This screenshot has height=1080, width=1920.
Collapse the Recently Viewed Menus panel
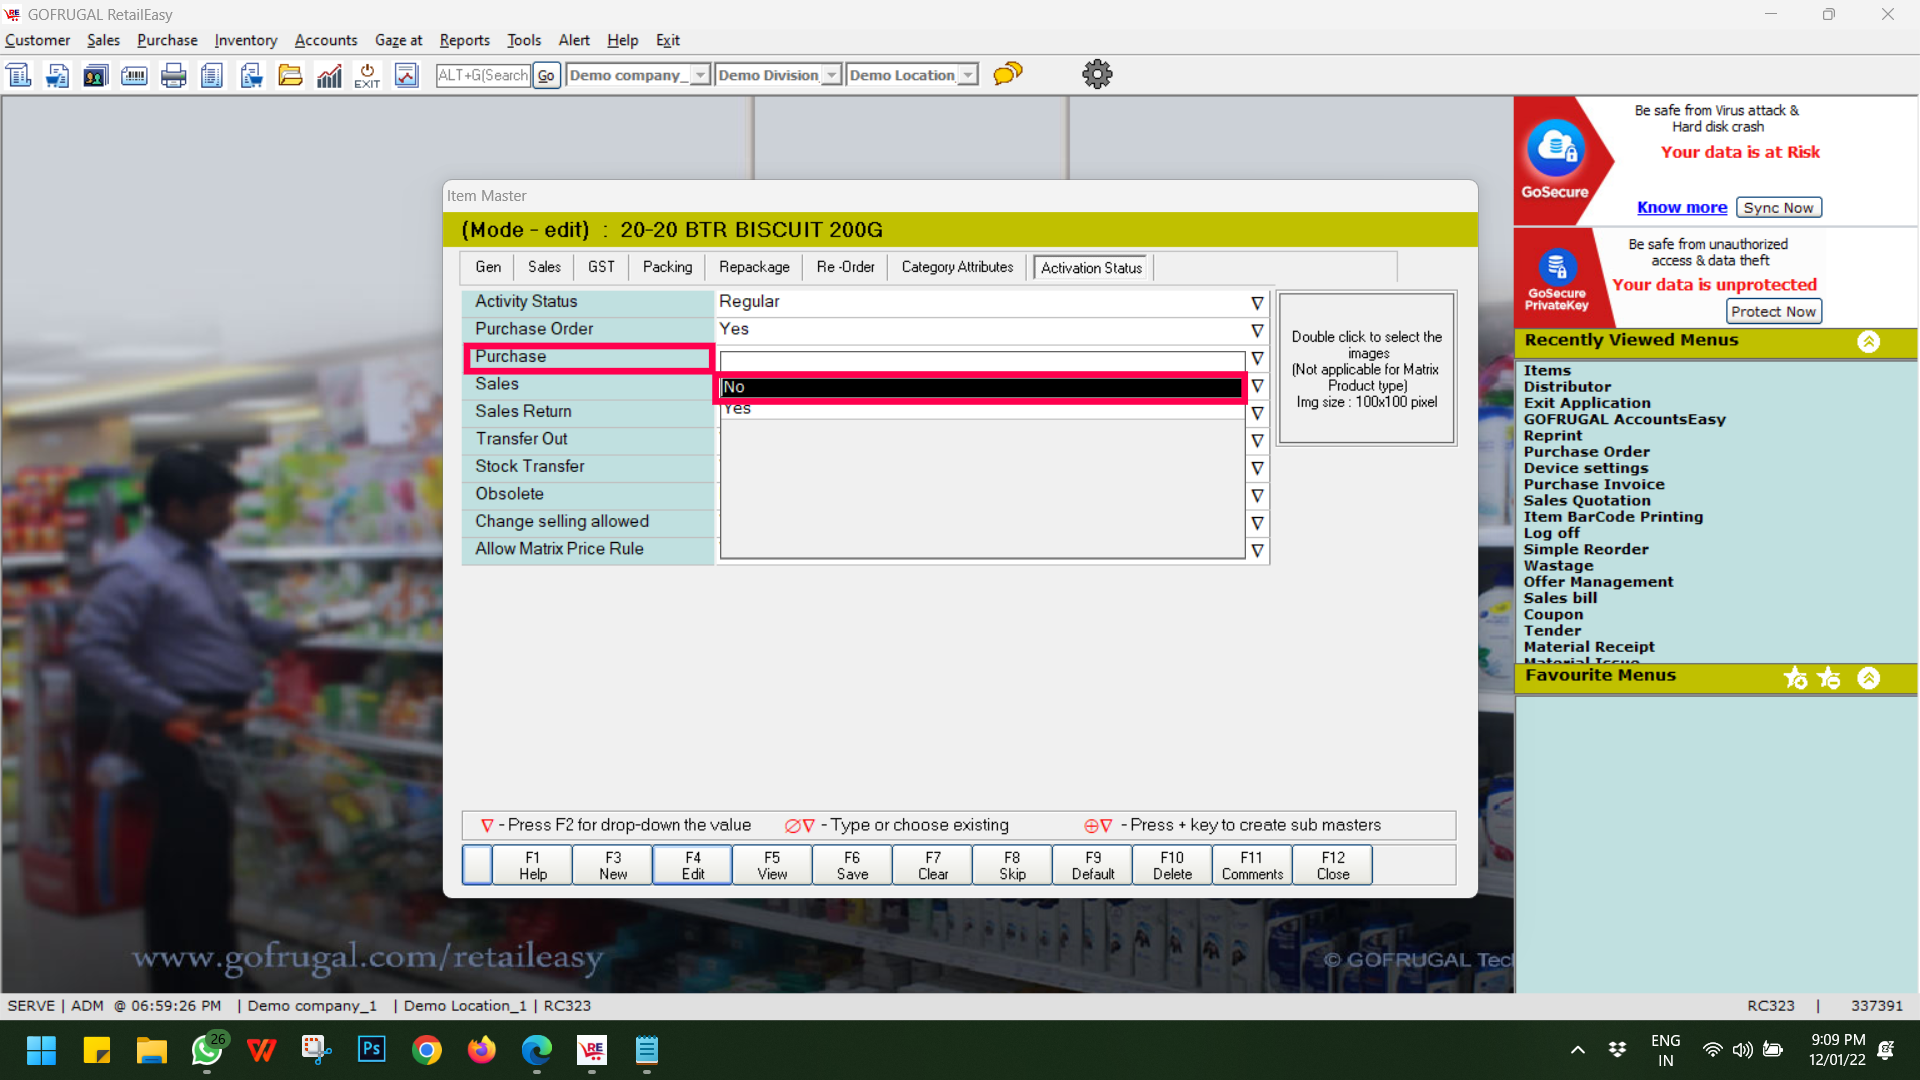[1868, 341]
